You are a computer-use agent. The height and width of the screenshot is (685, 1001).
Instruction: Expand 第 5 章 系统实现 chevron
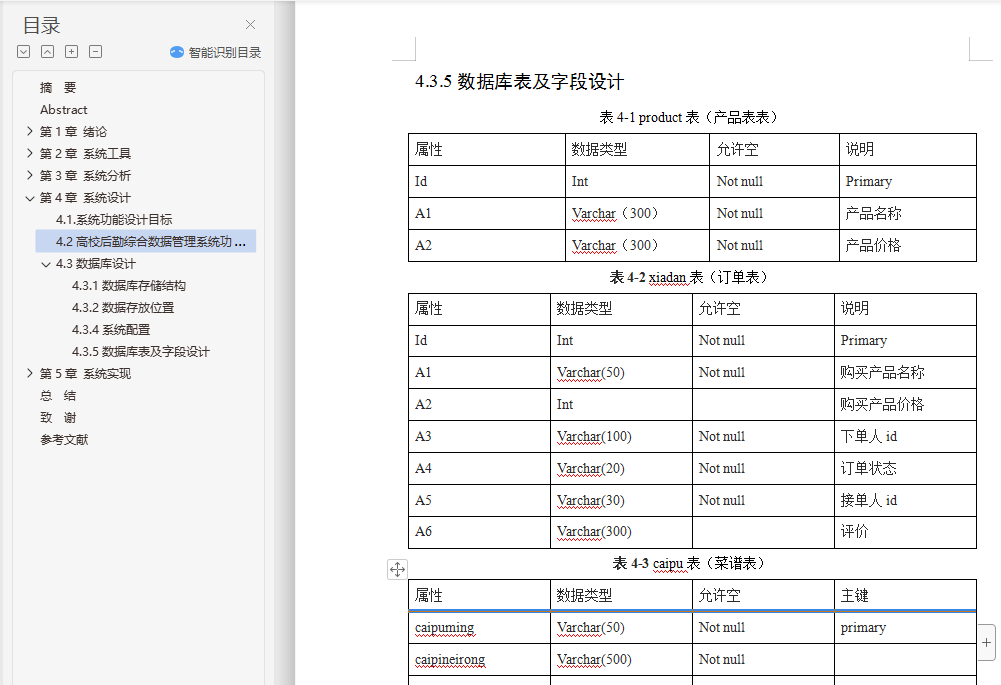point(29,373)
